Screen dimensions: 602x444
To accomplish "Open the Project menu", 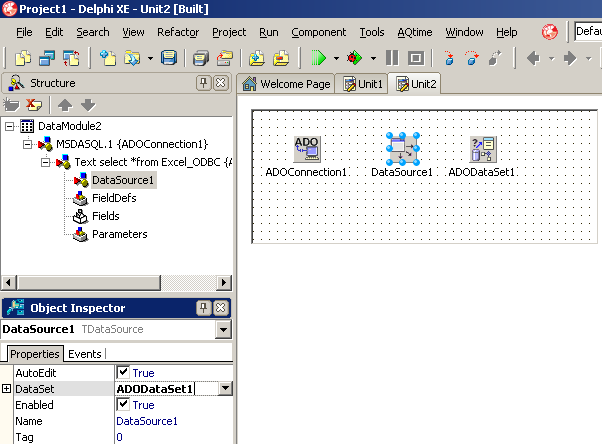I will pyautogui.click(x=229, y=32).
